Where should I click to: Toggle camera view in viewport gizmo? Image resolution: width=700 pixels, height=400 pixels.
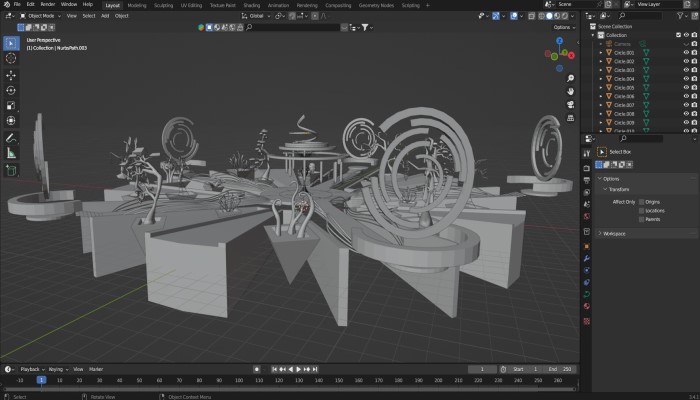570,104
